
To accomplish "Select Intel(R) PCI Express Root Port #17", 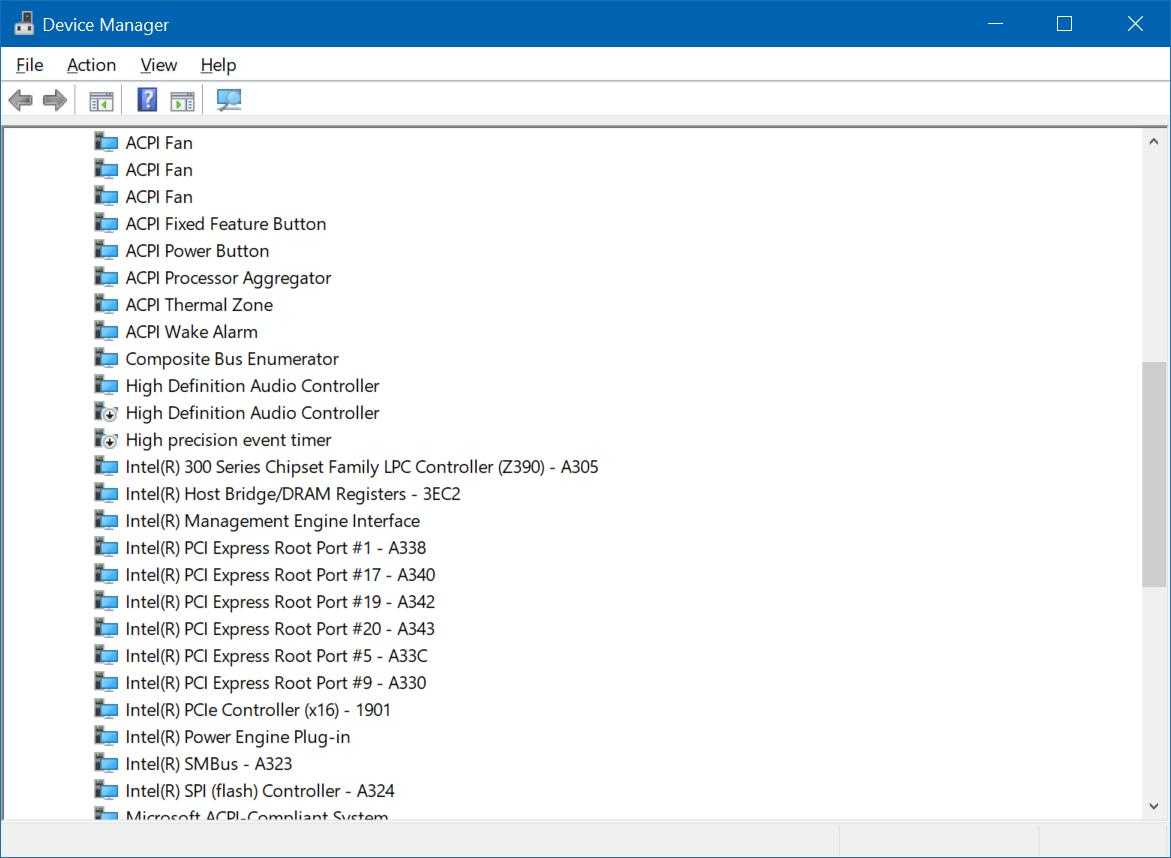I will point(280,575).
